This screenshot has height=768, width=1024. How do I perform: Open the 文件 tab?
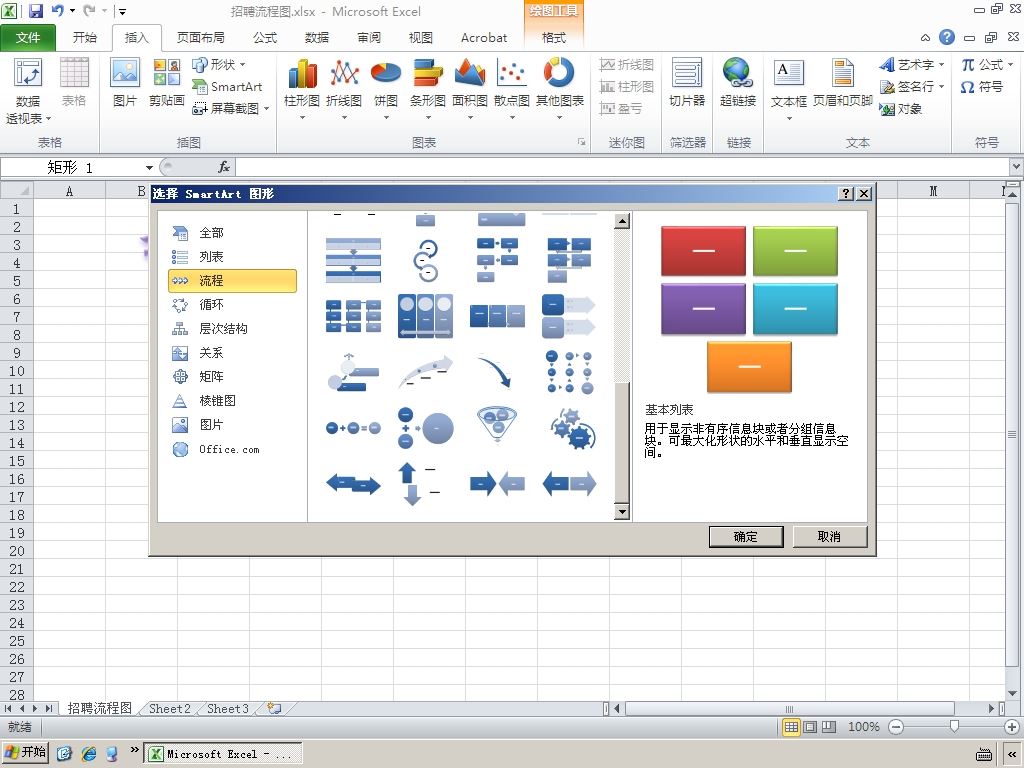tap(27, 38)
